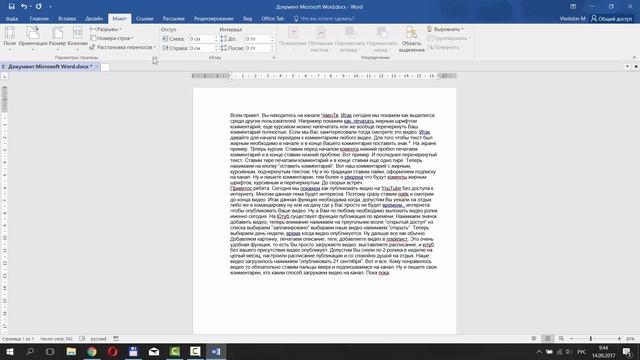Open the Vladislav M account menu
640x360 pixels.
pos(572,19)
